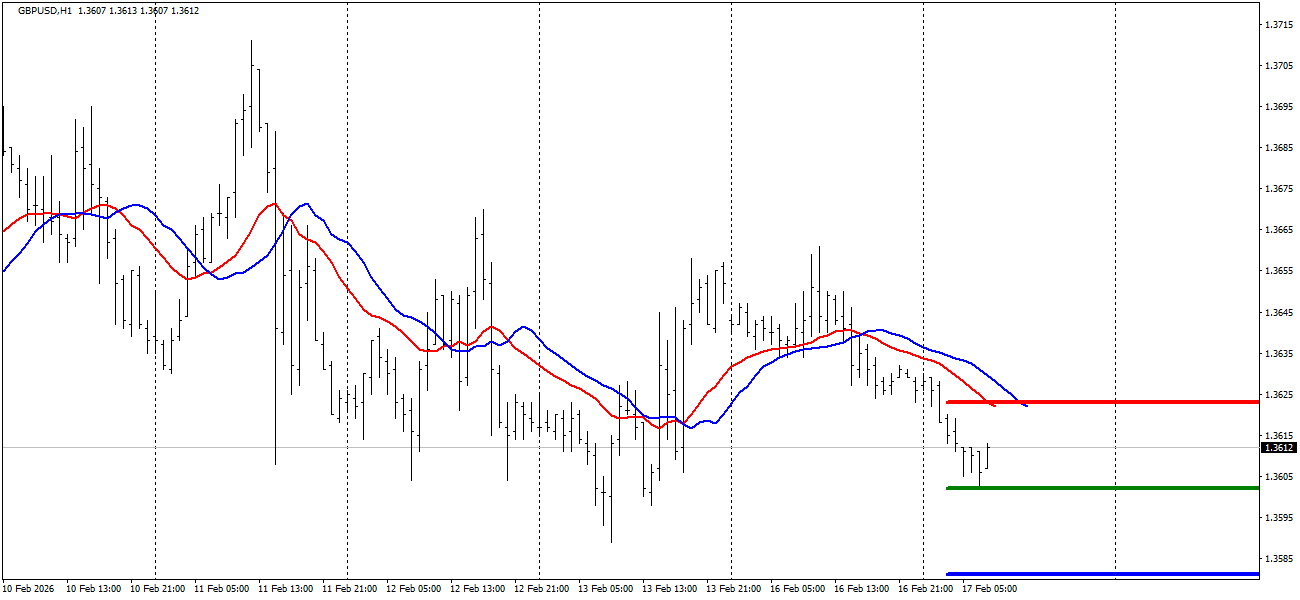Screen dimensions: 1300x600
Task: Click the 1.3695 price axis label
Action: coord(1280,106)
